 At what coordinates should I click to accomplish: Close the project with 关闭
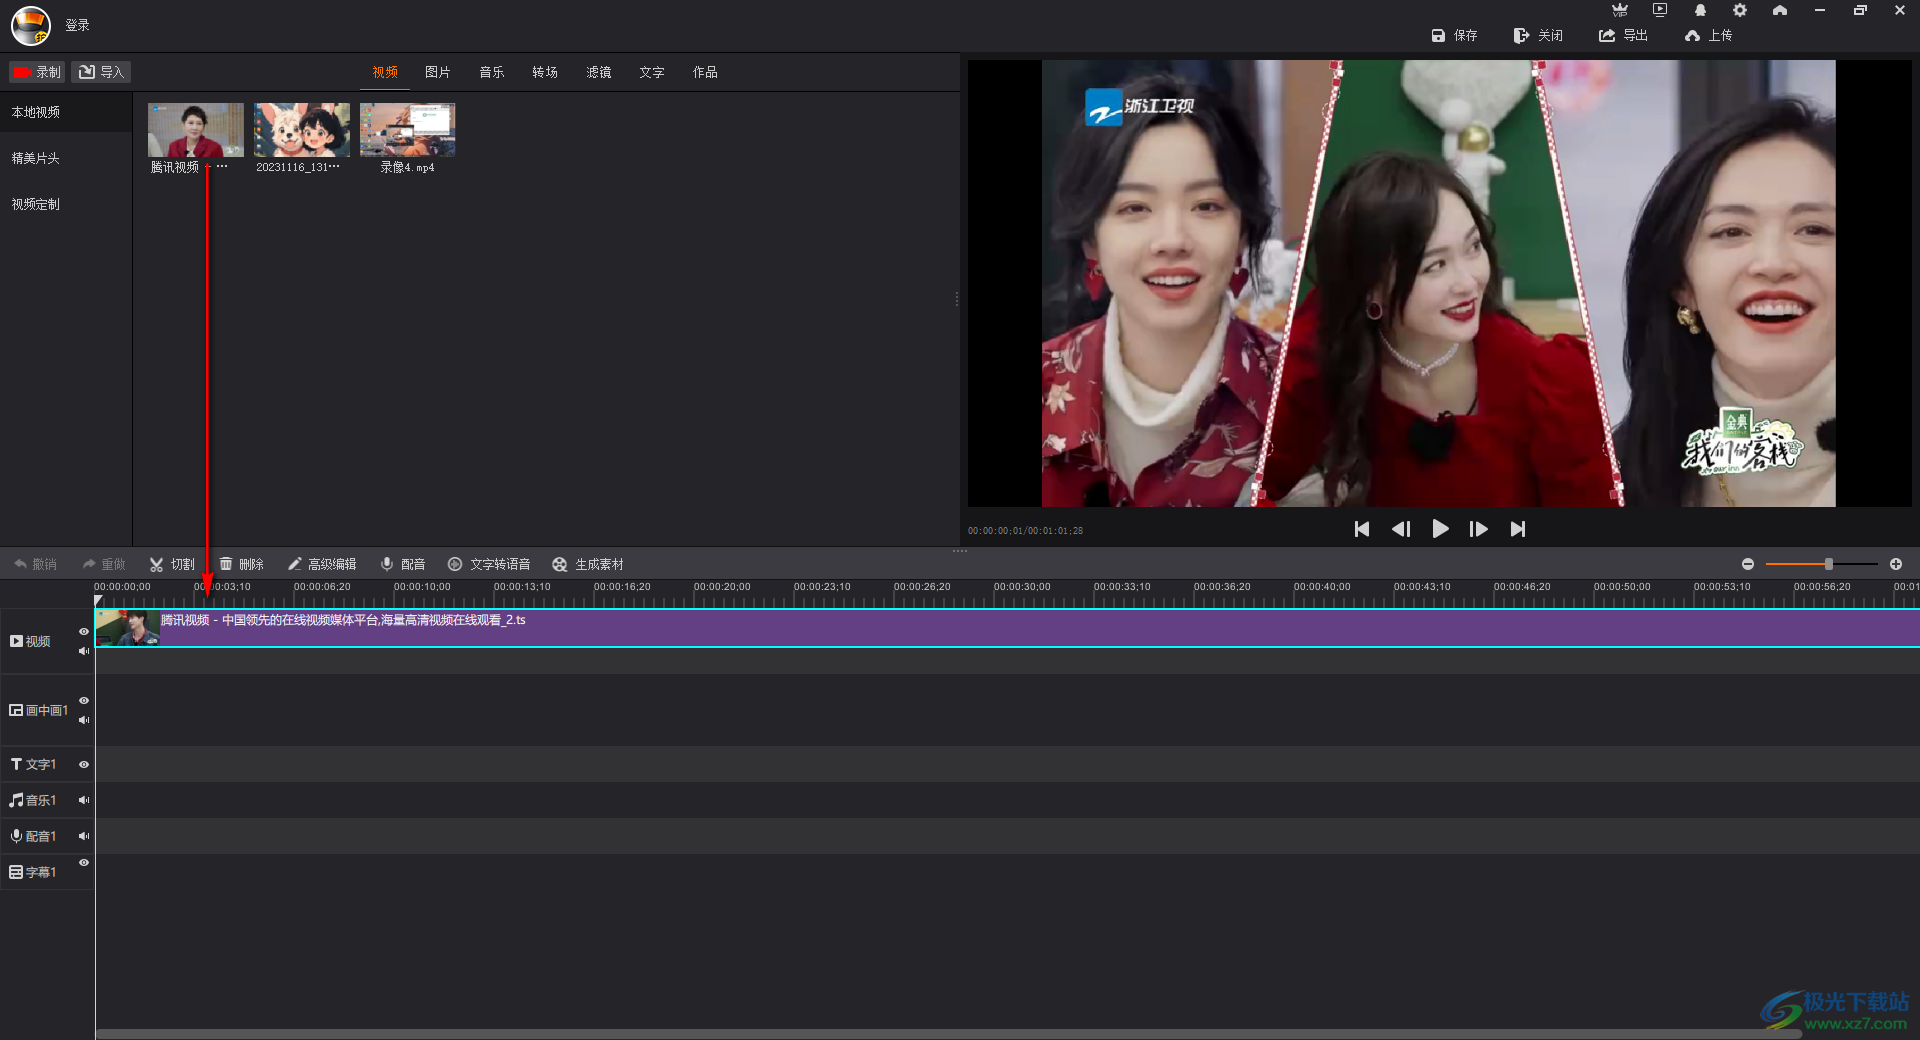tap(1538, 35)
